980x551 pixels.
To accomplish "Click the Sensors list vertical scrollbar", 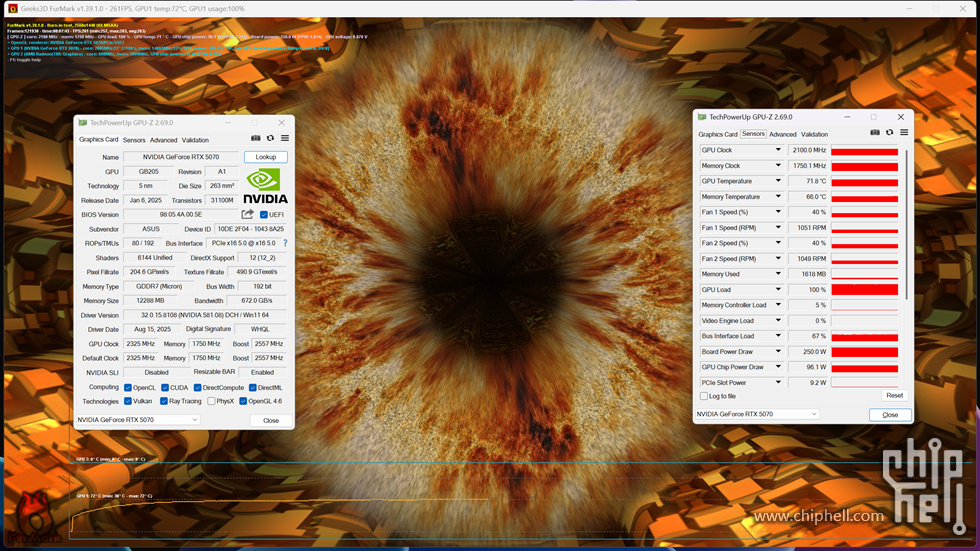I will click(908, 220).
